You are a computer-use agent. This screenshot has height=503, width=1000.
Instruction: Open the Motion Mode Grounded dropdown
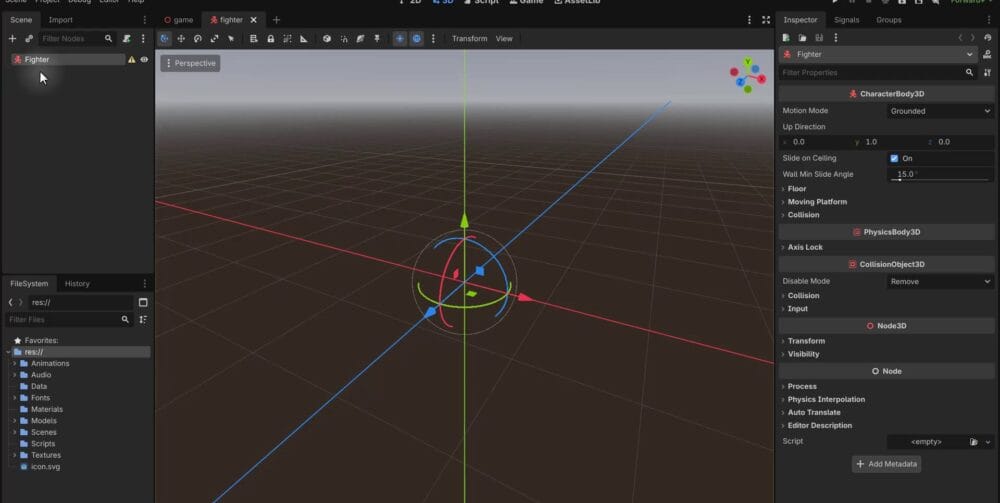point(940,111)
